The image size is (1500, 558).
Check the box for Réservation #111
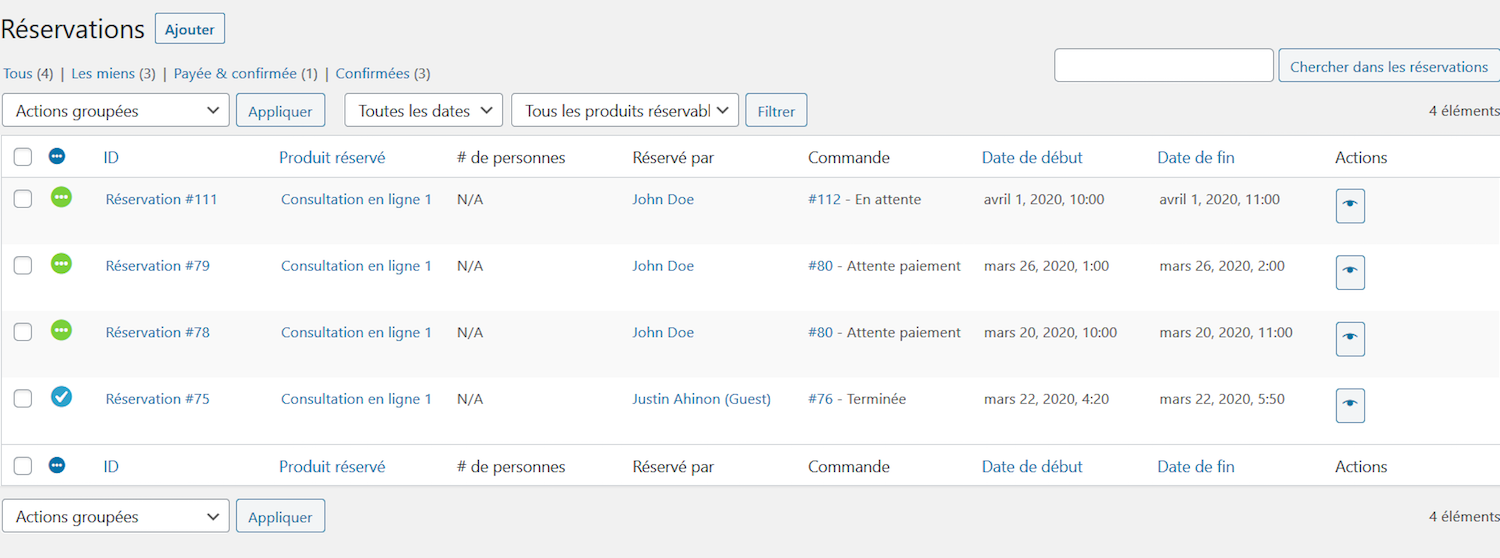23,199
